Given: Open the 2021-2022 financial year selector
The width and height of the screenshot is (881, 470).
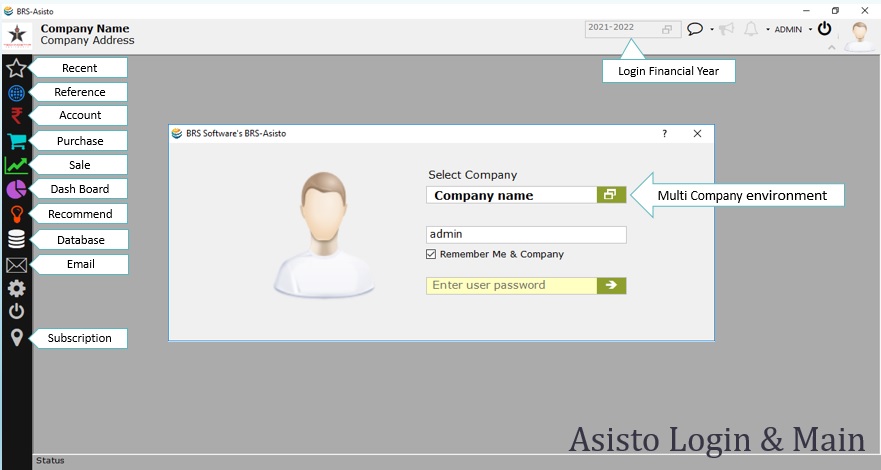Looking at the screenshot, I should point(633,29).
